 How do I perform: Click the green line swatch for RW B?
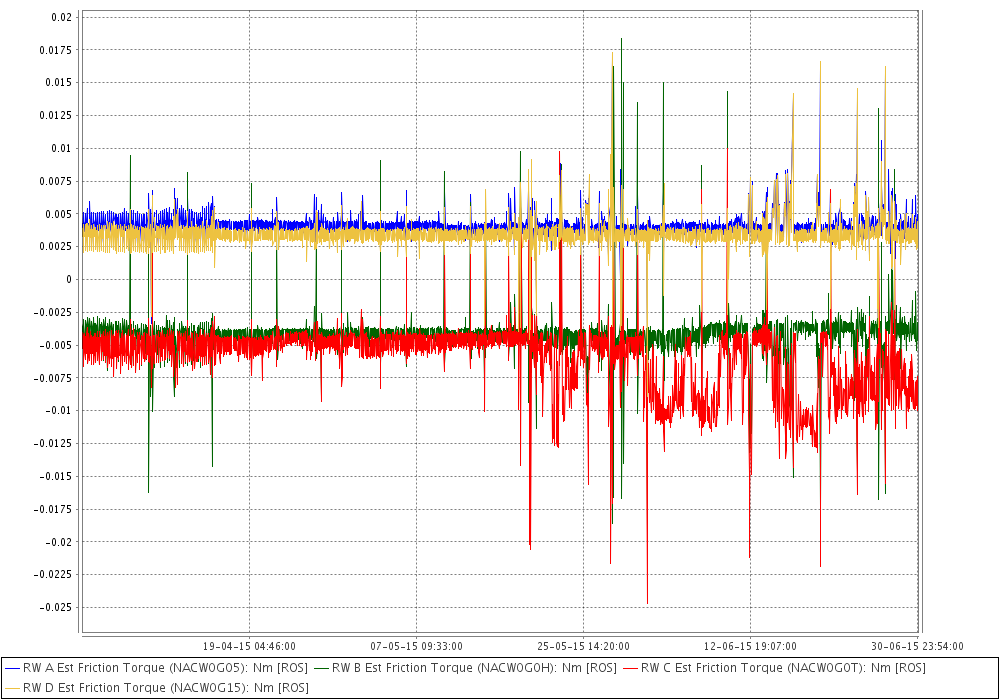point(321,669)
